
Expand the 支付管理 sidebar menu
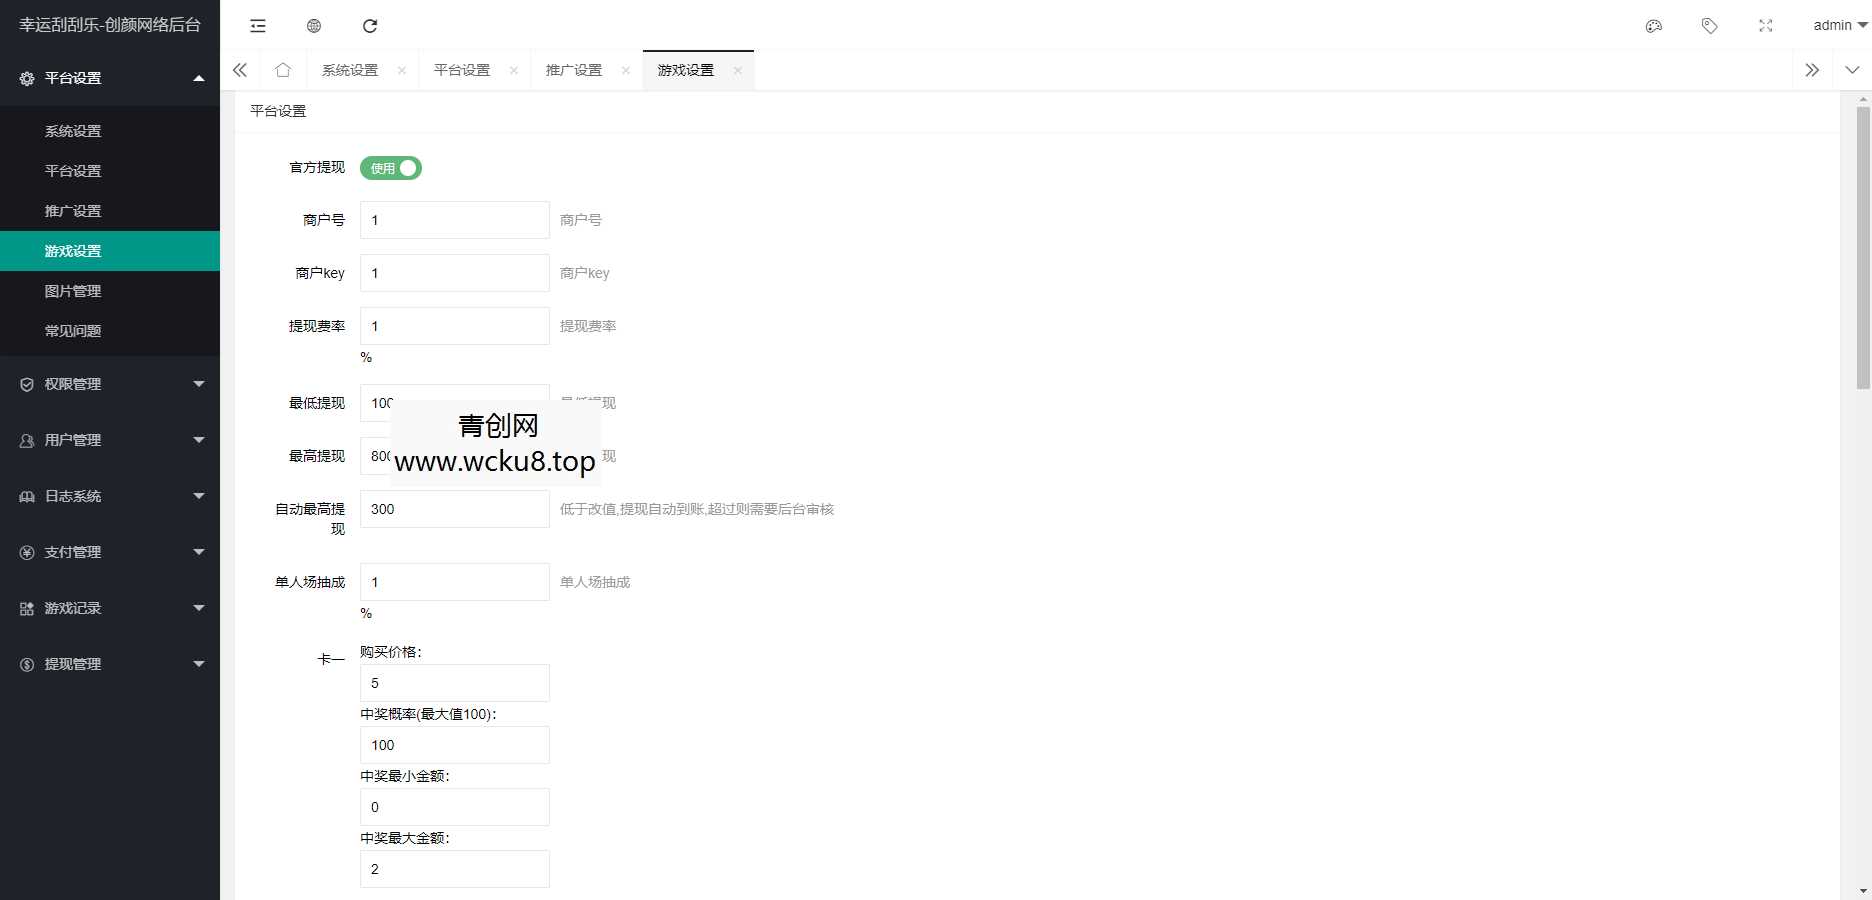[x=110, y=552]
